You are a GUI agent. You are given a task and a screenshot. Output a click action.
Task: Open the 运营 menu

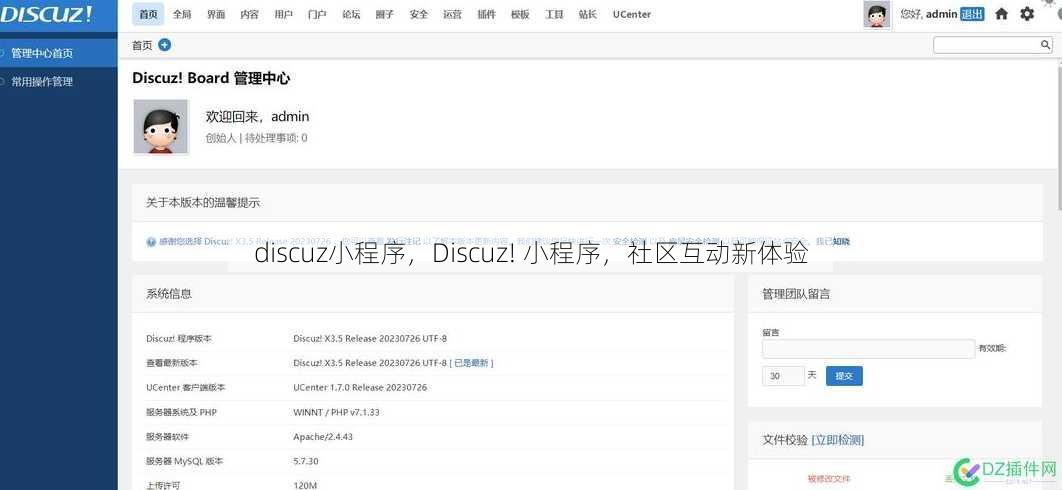452,14
